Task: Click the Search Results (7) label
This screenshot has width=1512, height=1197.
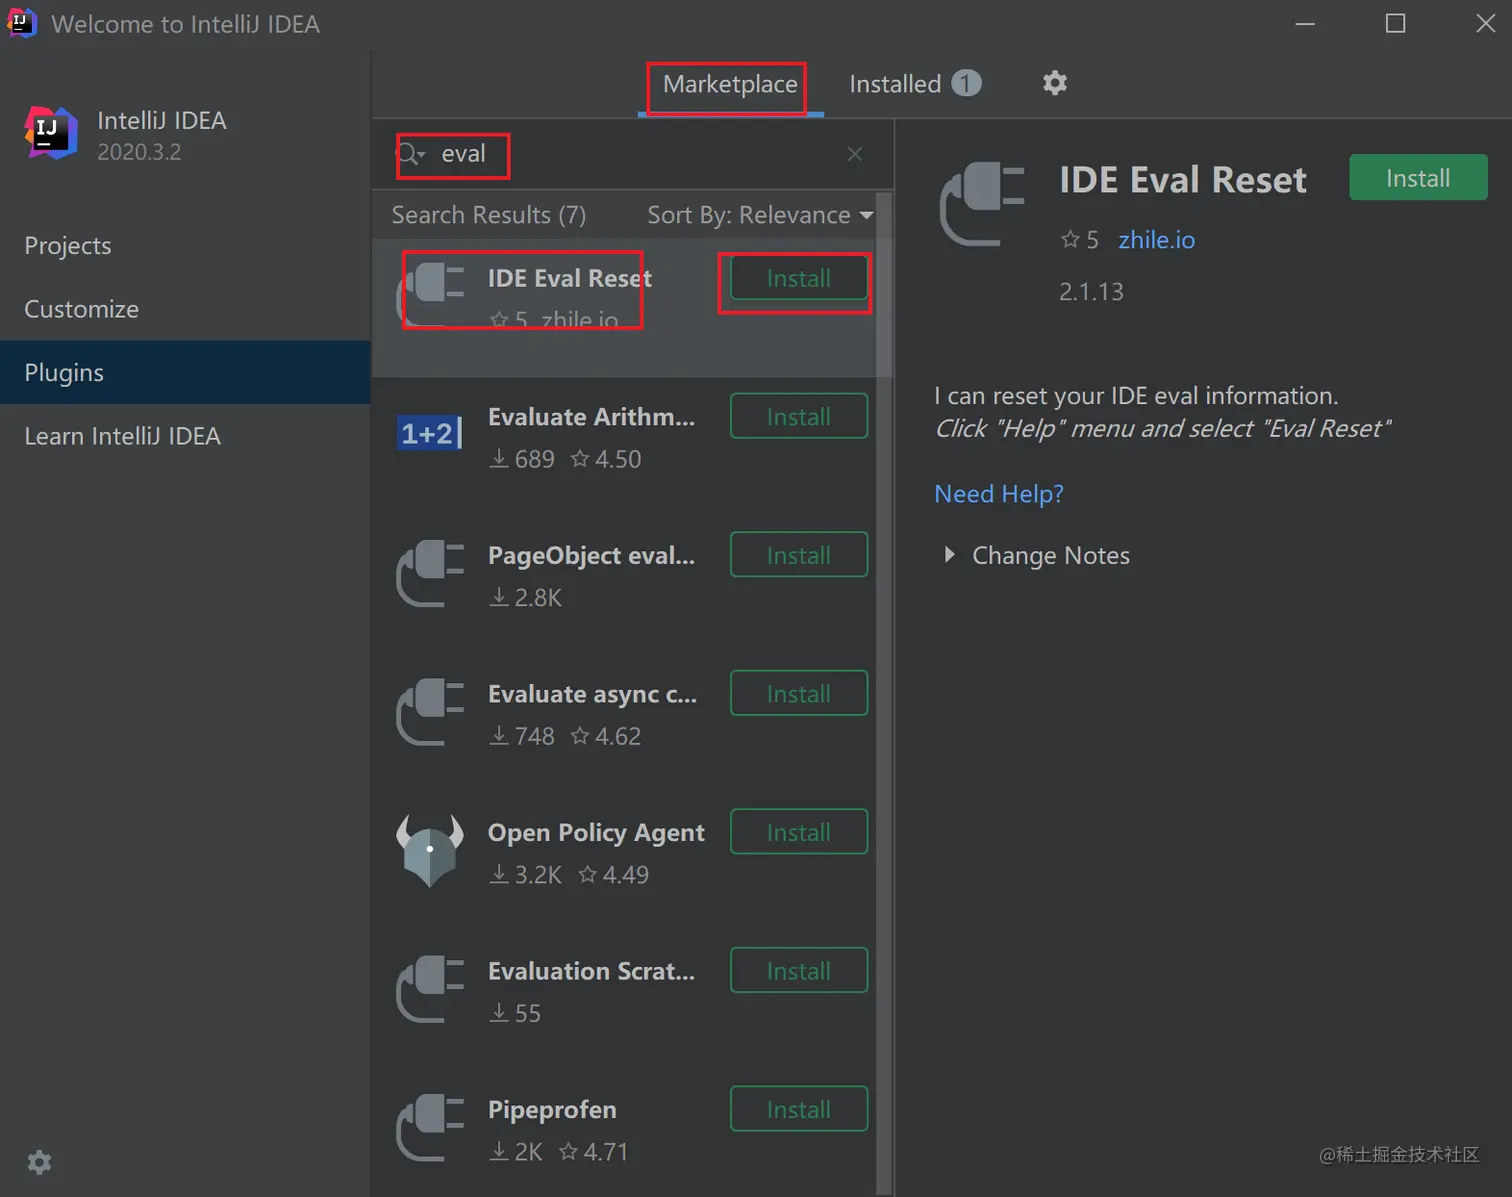Action: coord(489,215)
